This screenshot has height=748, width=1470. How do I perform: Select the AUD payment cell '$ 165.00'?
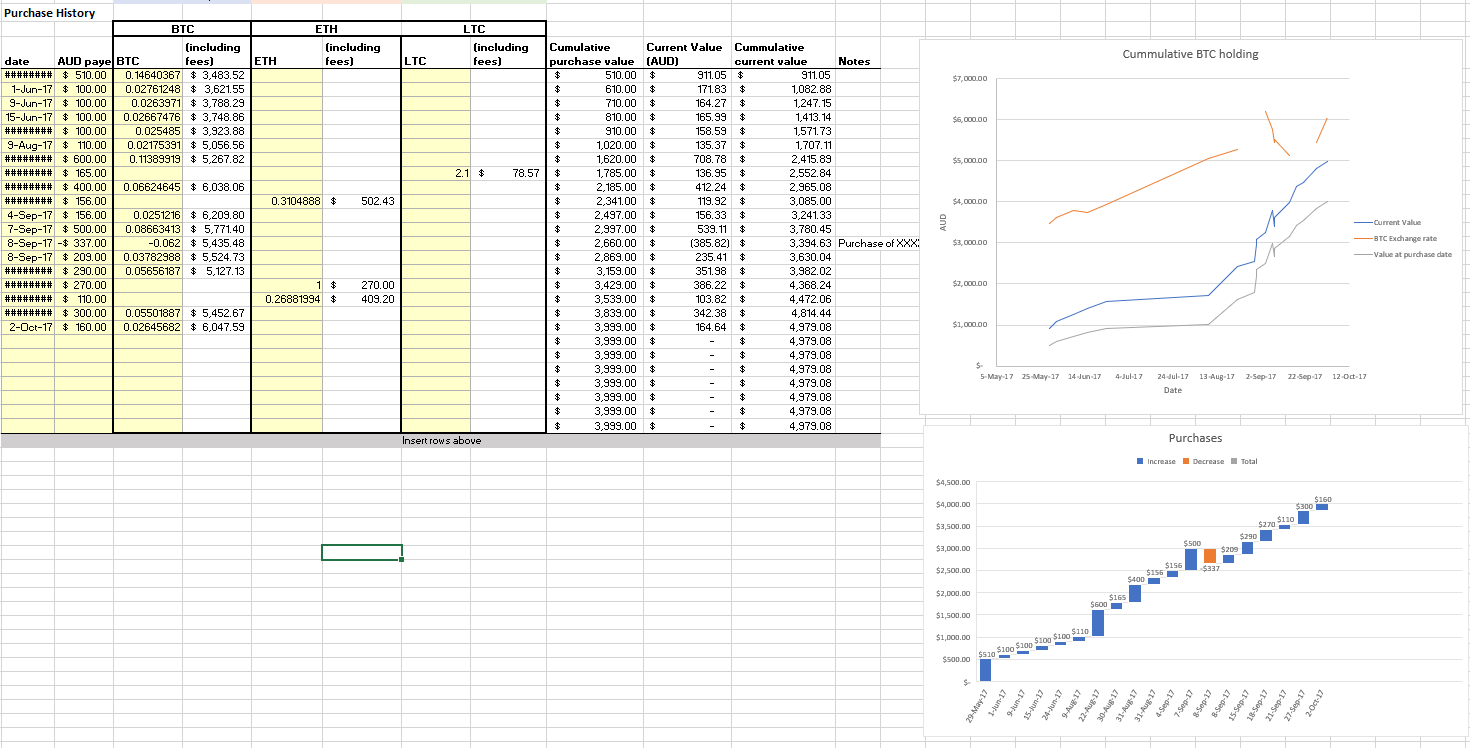(x=84, y=173)
